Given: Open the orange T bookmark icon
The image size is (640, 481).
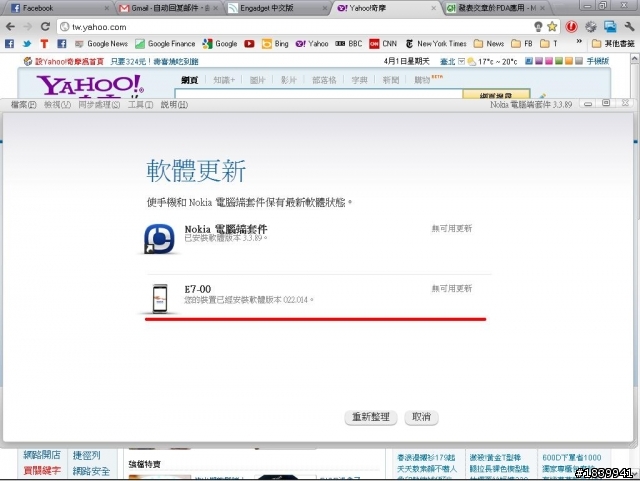Looking at the screenshot, I should 44,44.
